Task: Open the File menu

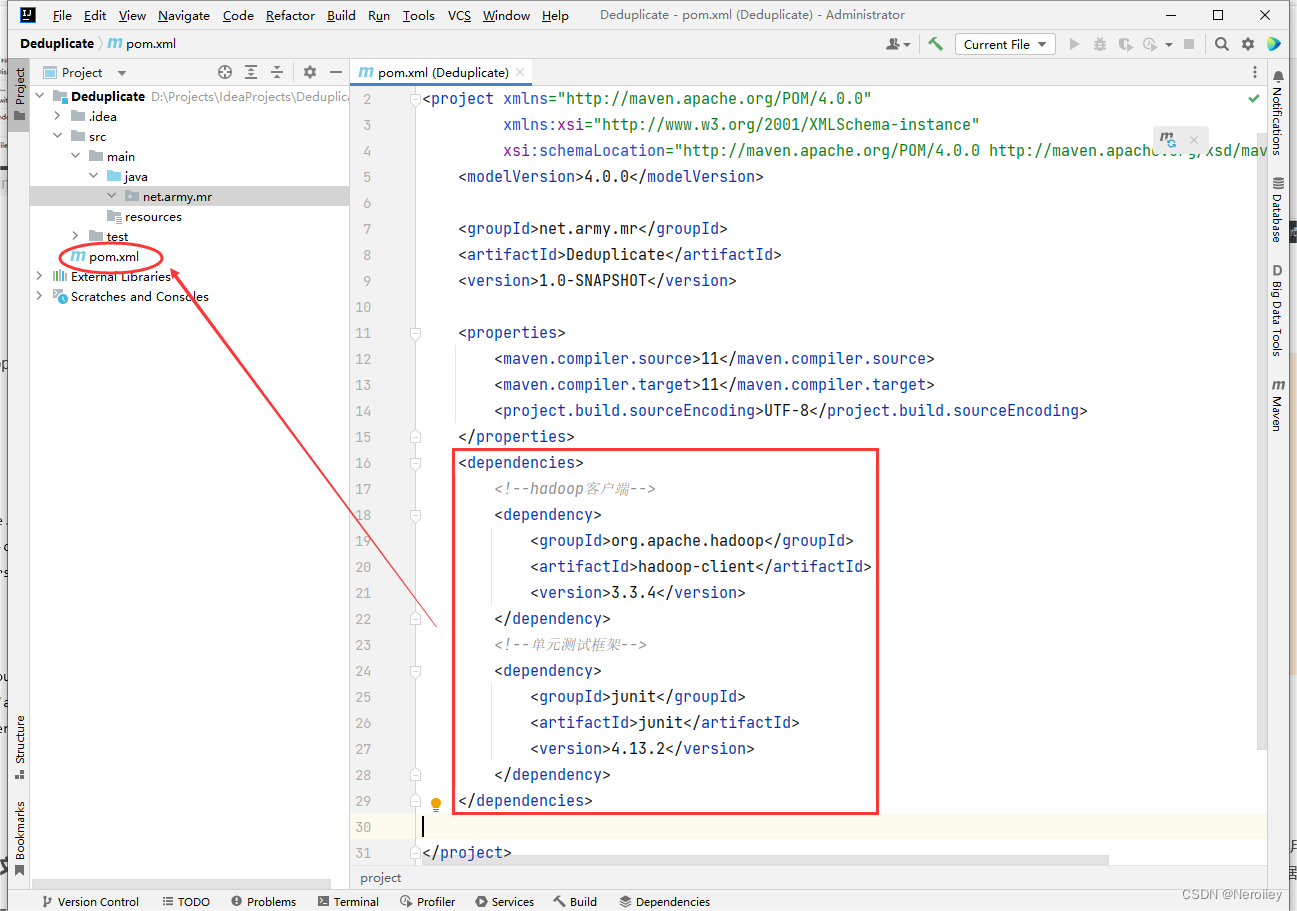Action: pyautogui.click(x=62, y=15)
